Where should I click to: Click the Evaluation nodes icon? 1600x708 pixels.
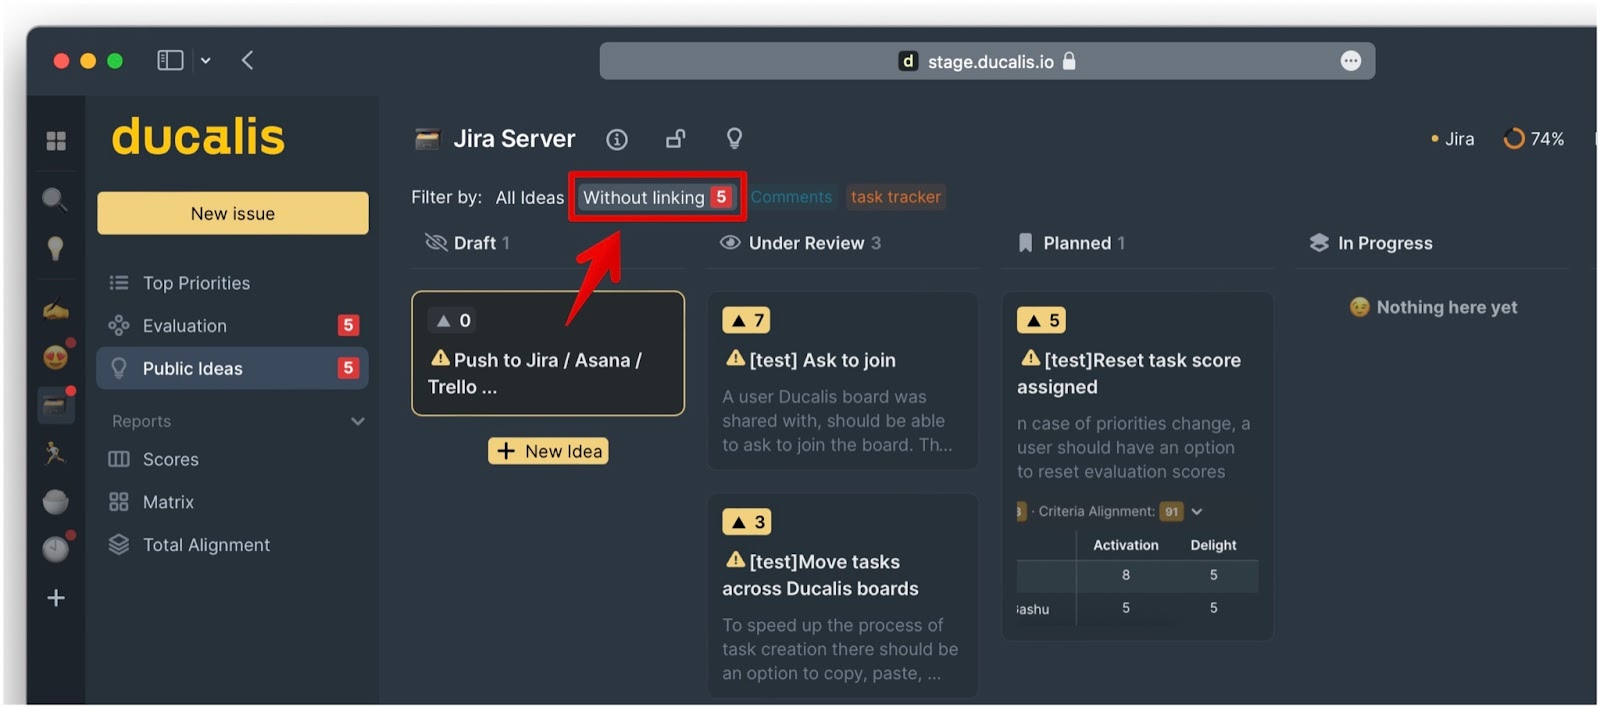point(119,325)
